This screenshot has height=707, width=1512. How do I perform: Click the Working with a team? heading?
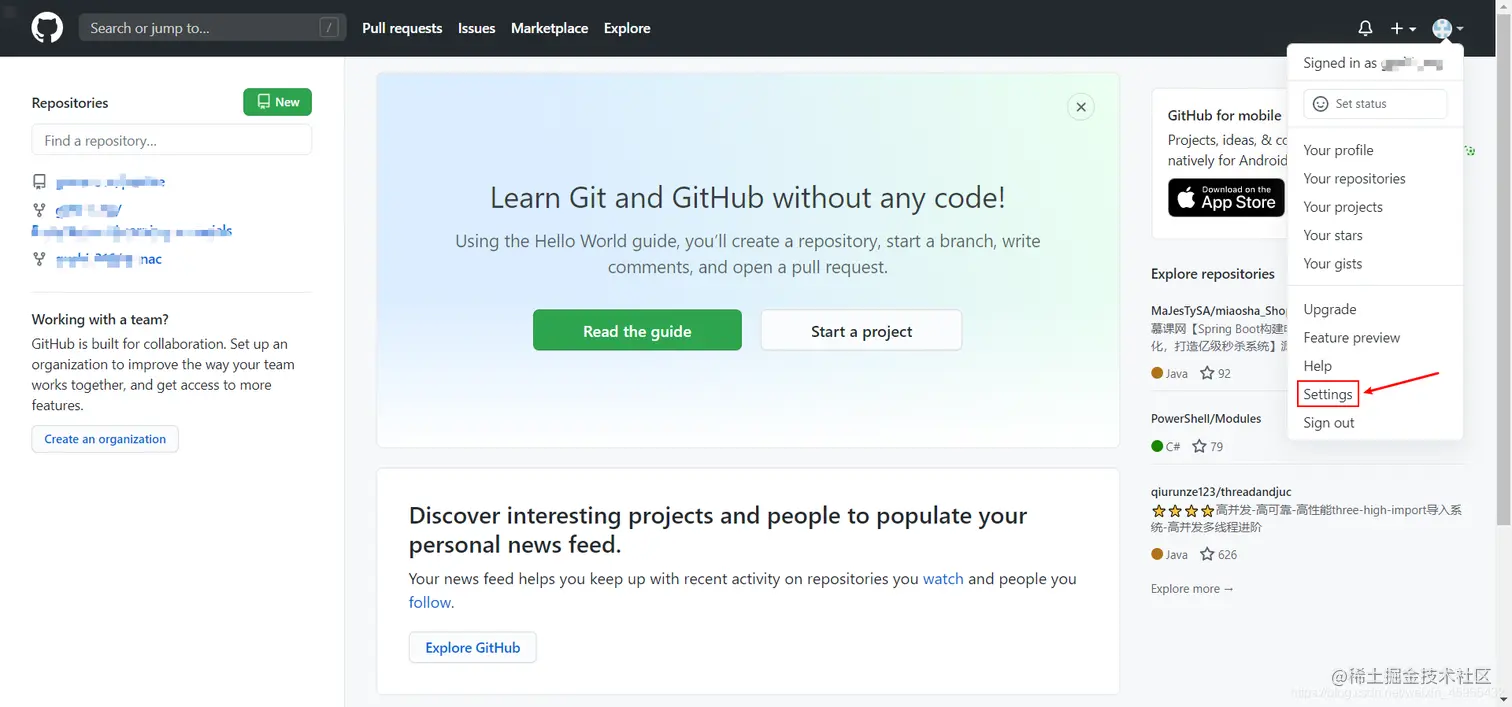[100, 320]
